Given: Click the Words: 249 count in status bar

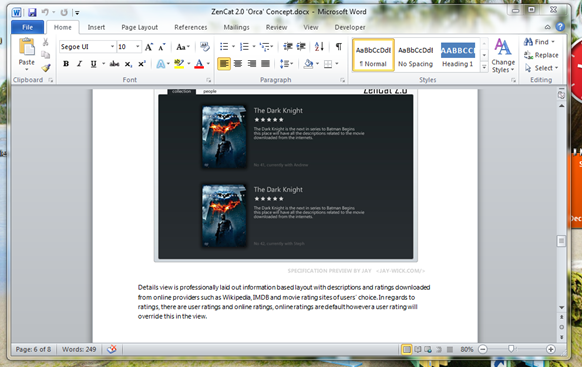Looking at the screenshot, I should pyautogui.click(x=79, y=349).
